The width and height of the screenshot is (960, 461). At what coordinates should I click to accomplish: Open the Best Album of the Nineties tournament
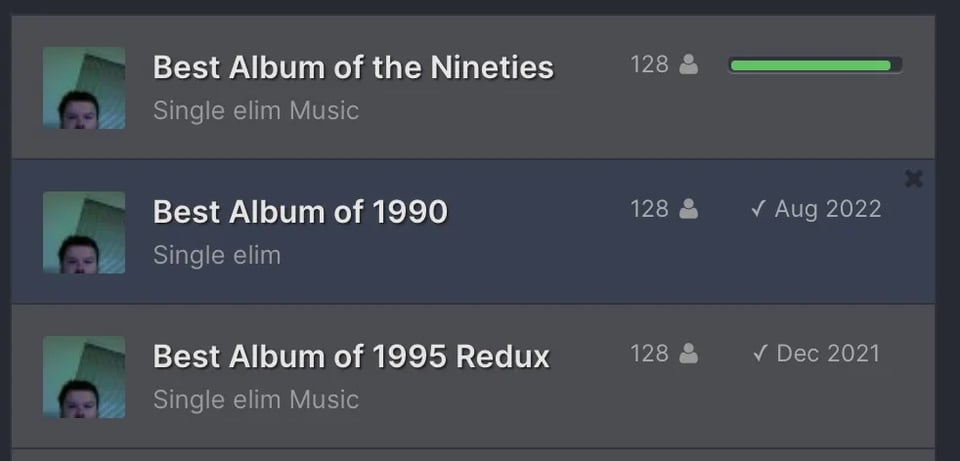[x=353, y=68]
